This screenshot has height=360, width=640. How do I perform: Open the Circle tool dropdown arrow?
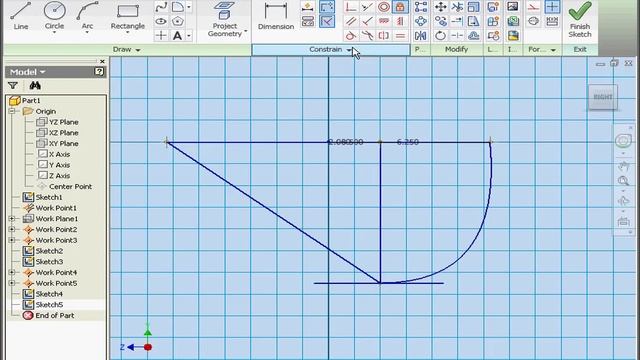pos(54,32)
